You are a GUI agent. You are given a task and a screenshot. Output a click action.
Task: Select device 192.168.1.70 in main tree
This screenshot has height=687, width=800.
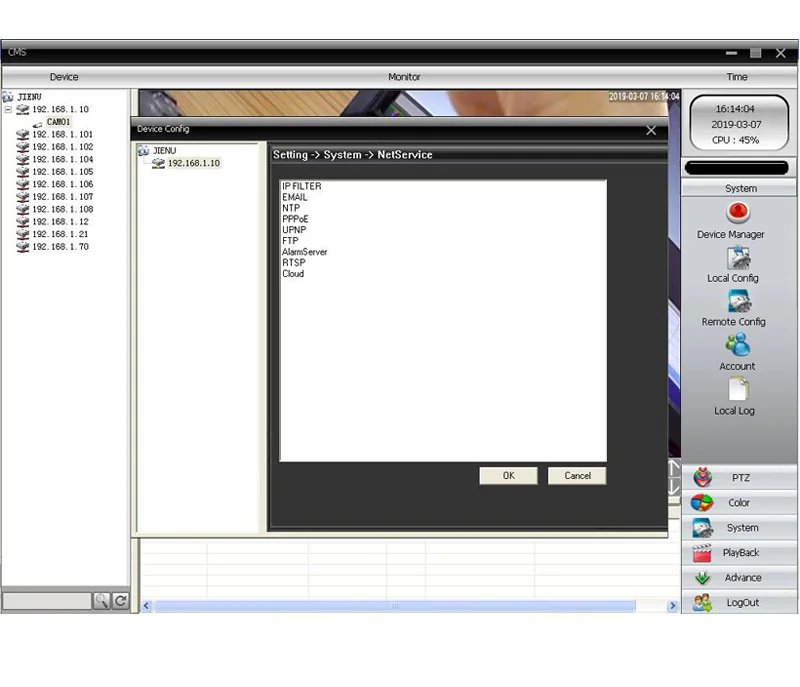pos(60,246)
